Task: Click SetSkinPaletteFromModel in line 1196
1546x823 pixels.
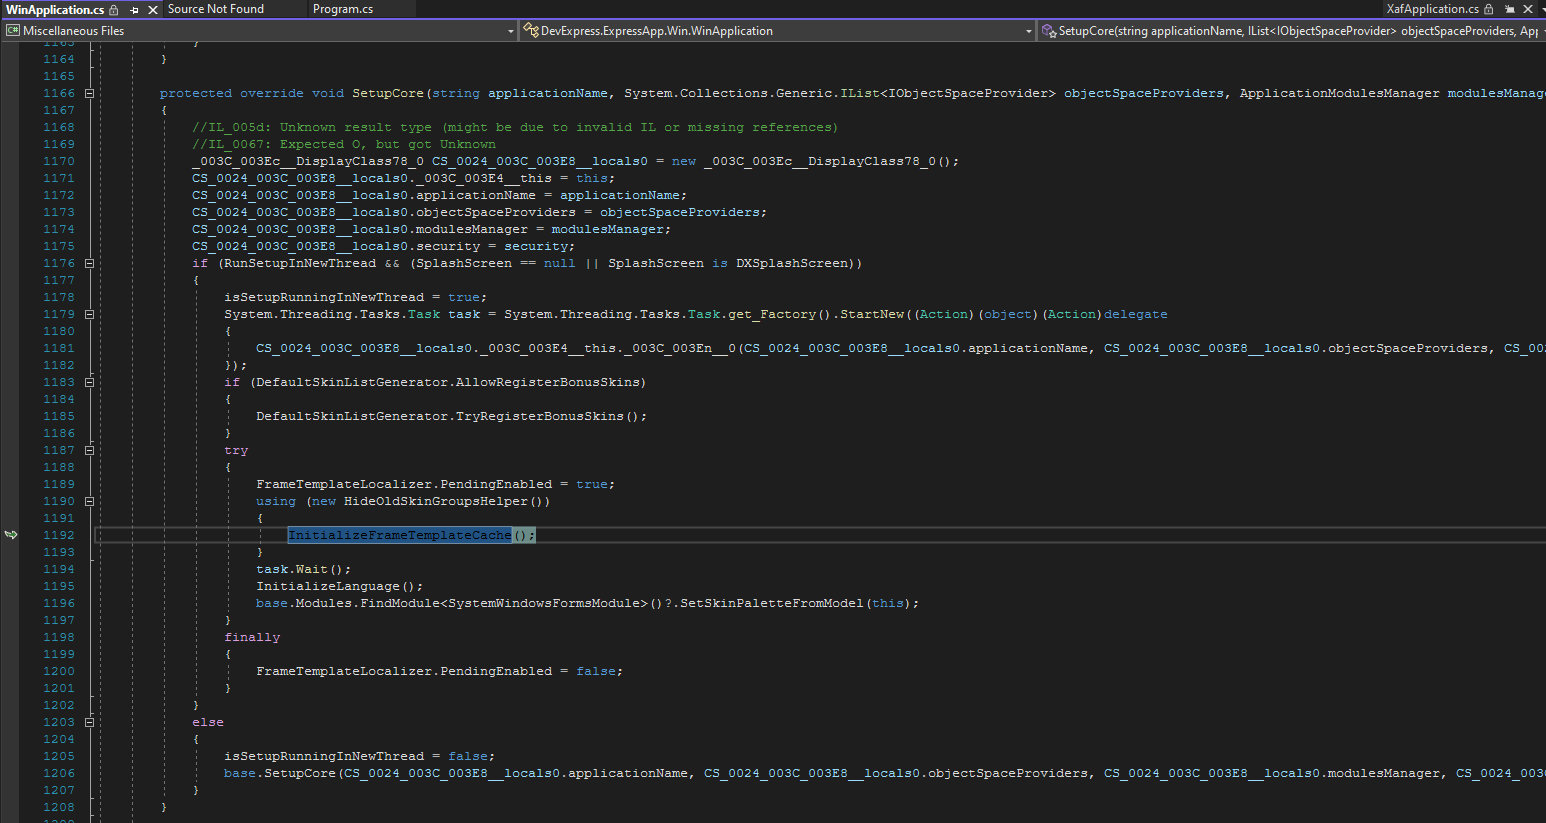Action: click(x=772, y=603)
